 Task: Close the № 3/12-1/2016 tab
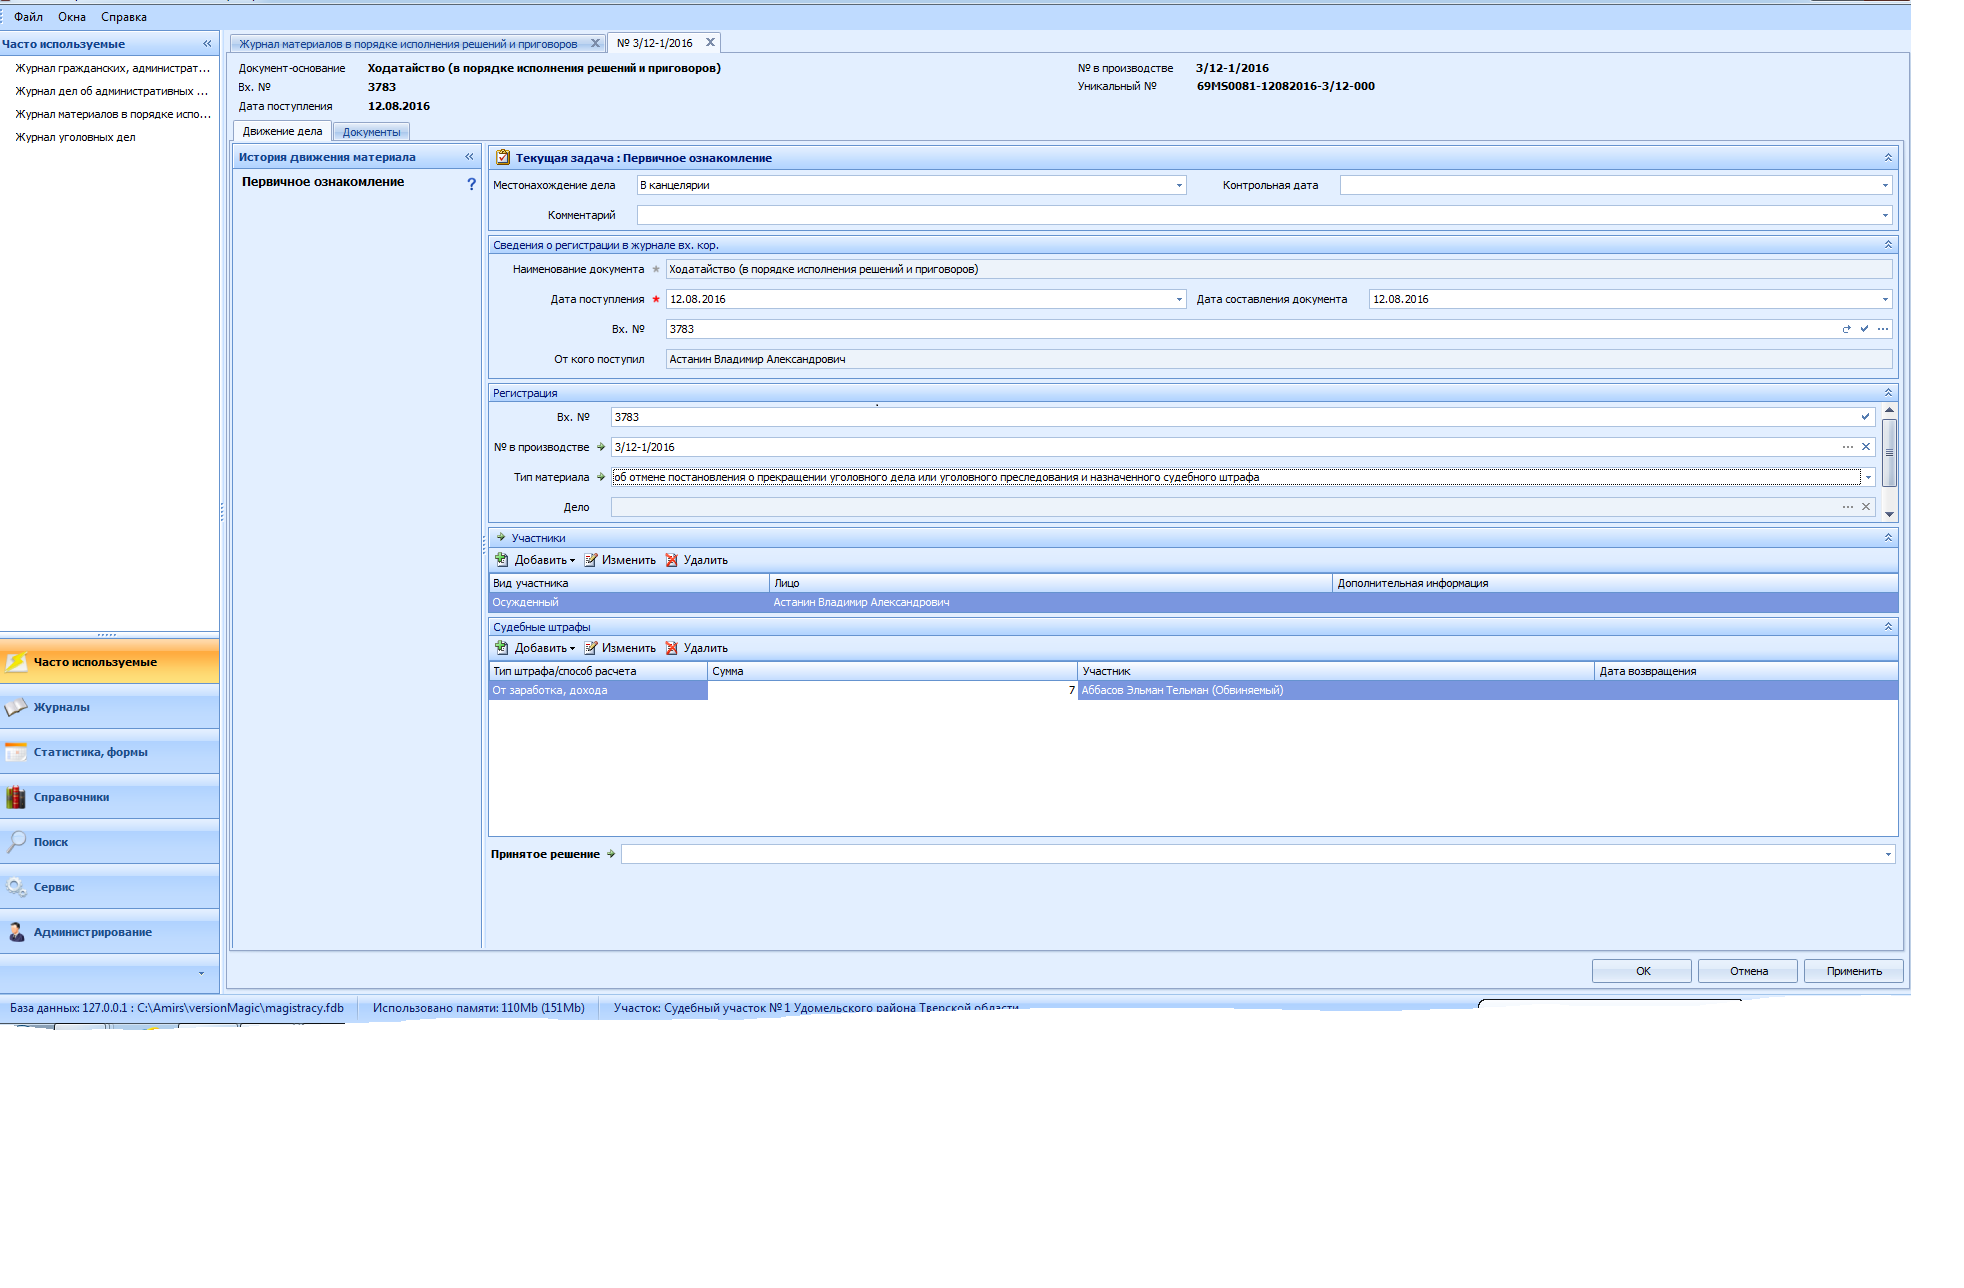coord(710,42)
